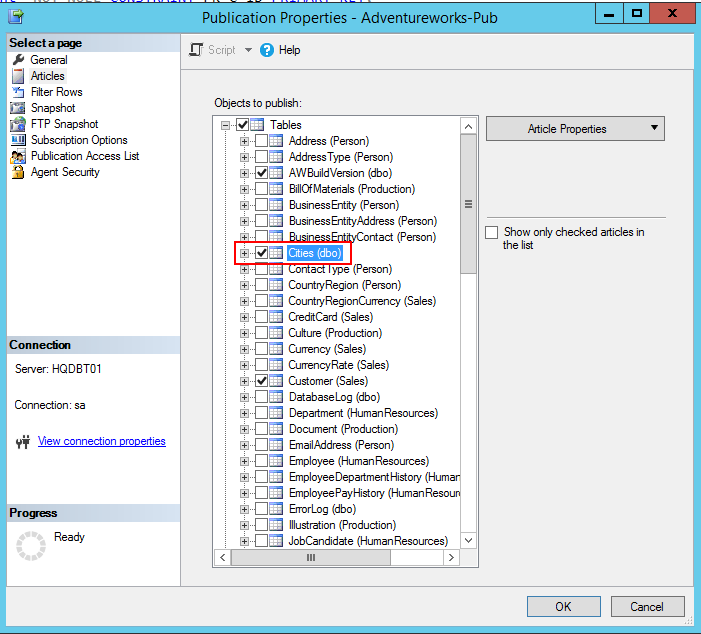The image size is (701, 634).
Task: Click the table icon beside Currency (Sales)
Action: point(276,349)
